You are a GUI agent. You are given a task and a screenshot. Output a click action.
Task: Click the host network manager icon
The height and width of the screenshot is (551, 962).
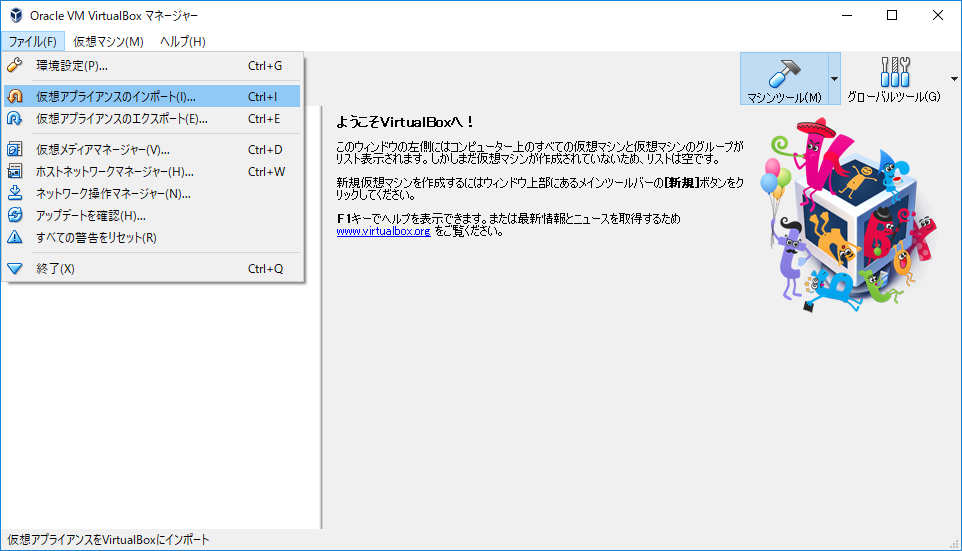pyautogui.click(x=15, y=171)
